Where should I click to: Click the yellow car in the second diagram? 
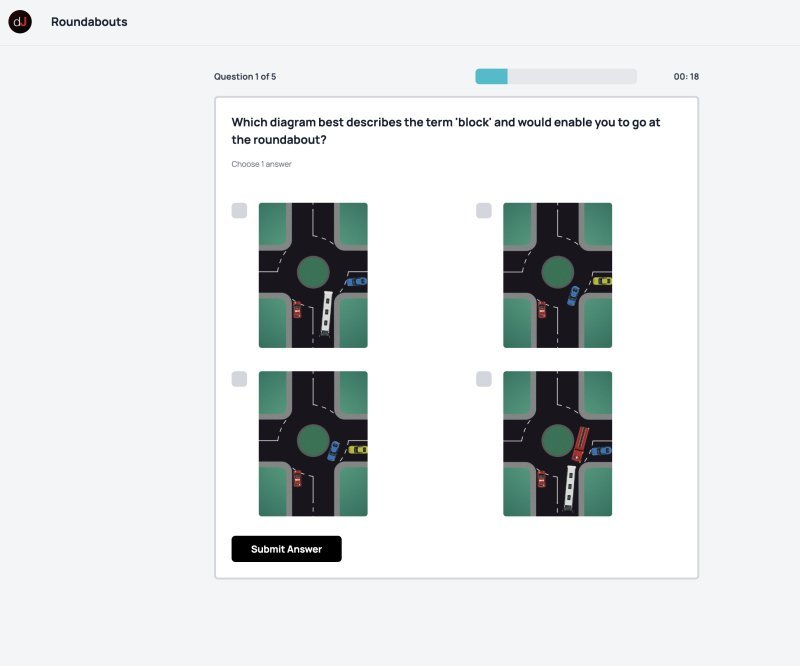601,281
